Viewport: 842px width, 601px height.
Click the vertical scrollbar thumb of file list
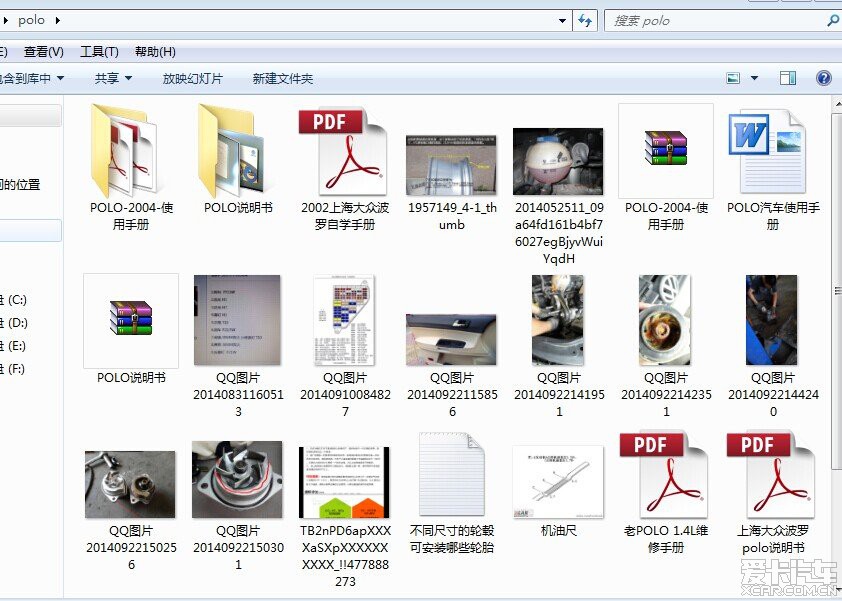point(837,291)
